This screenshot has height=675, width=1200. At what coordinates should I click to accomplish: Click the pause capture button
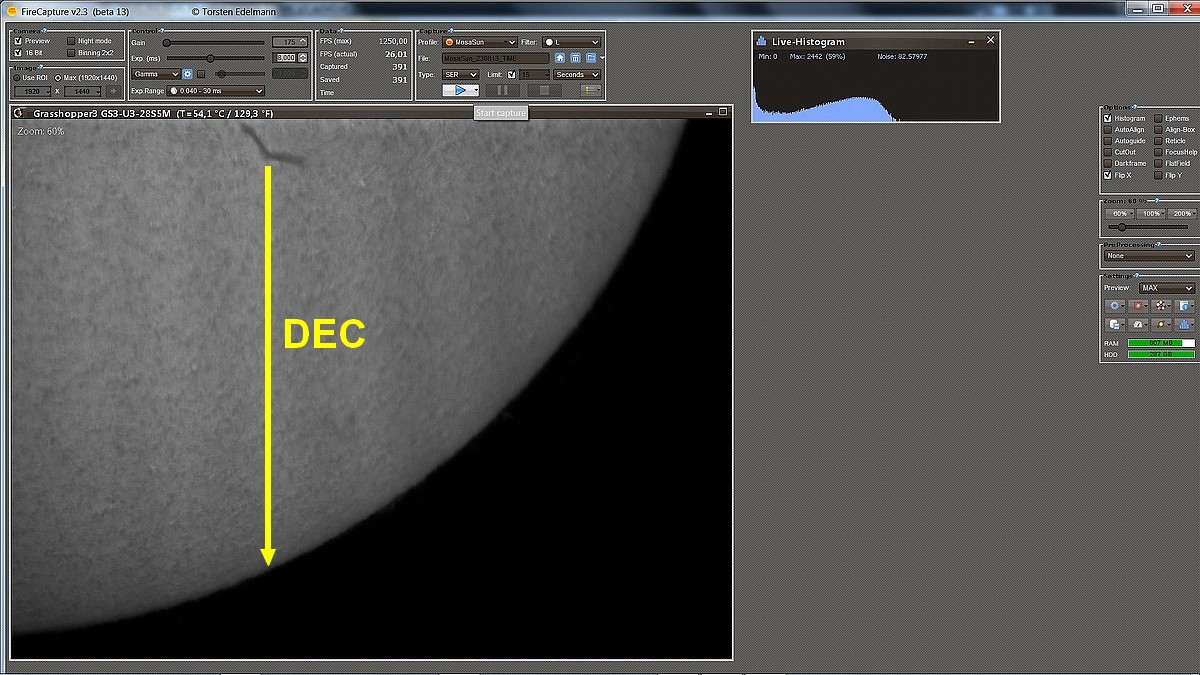point(503,90)
